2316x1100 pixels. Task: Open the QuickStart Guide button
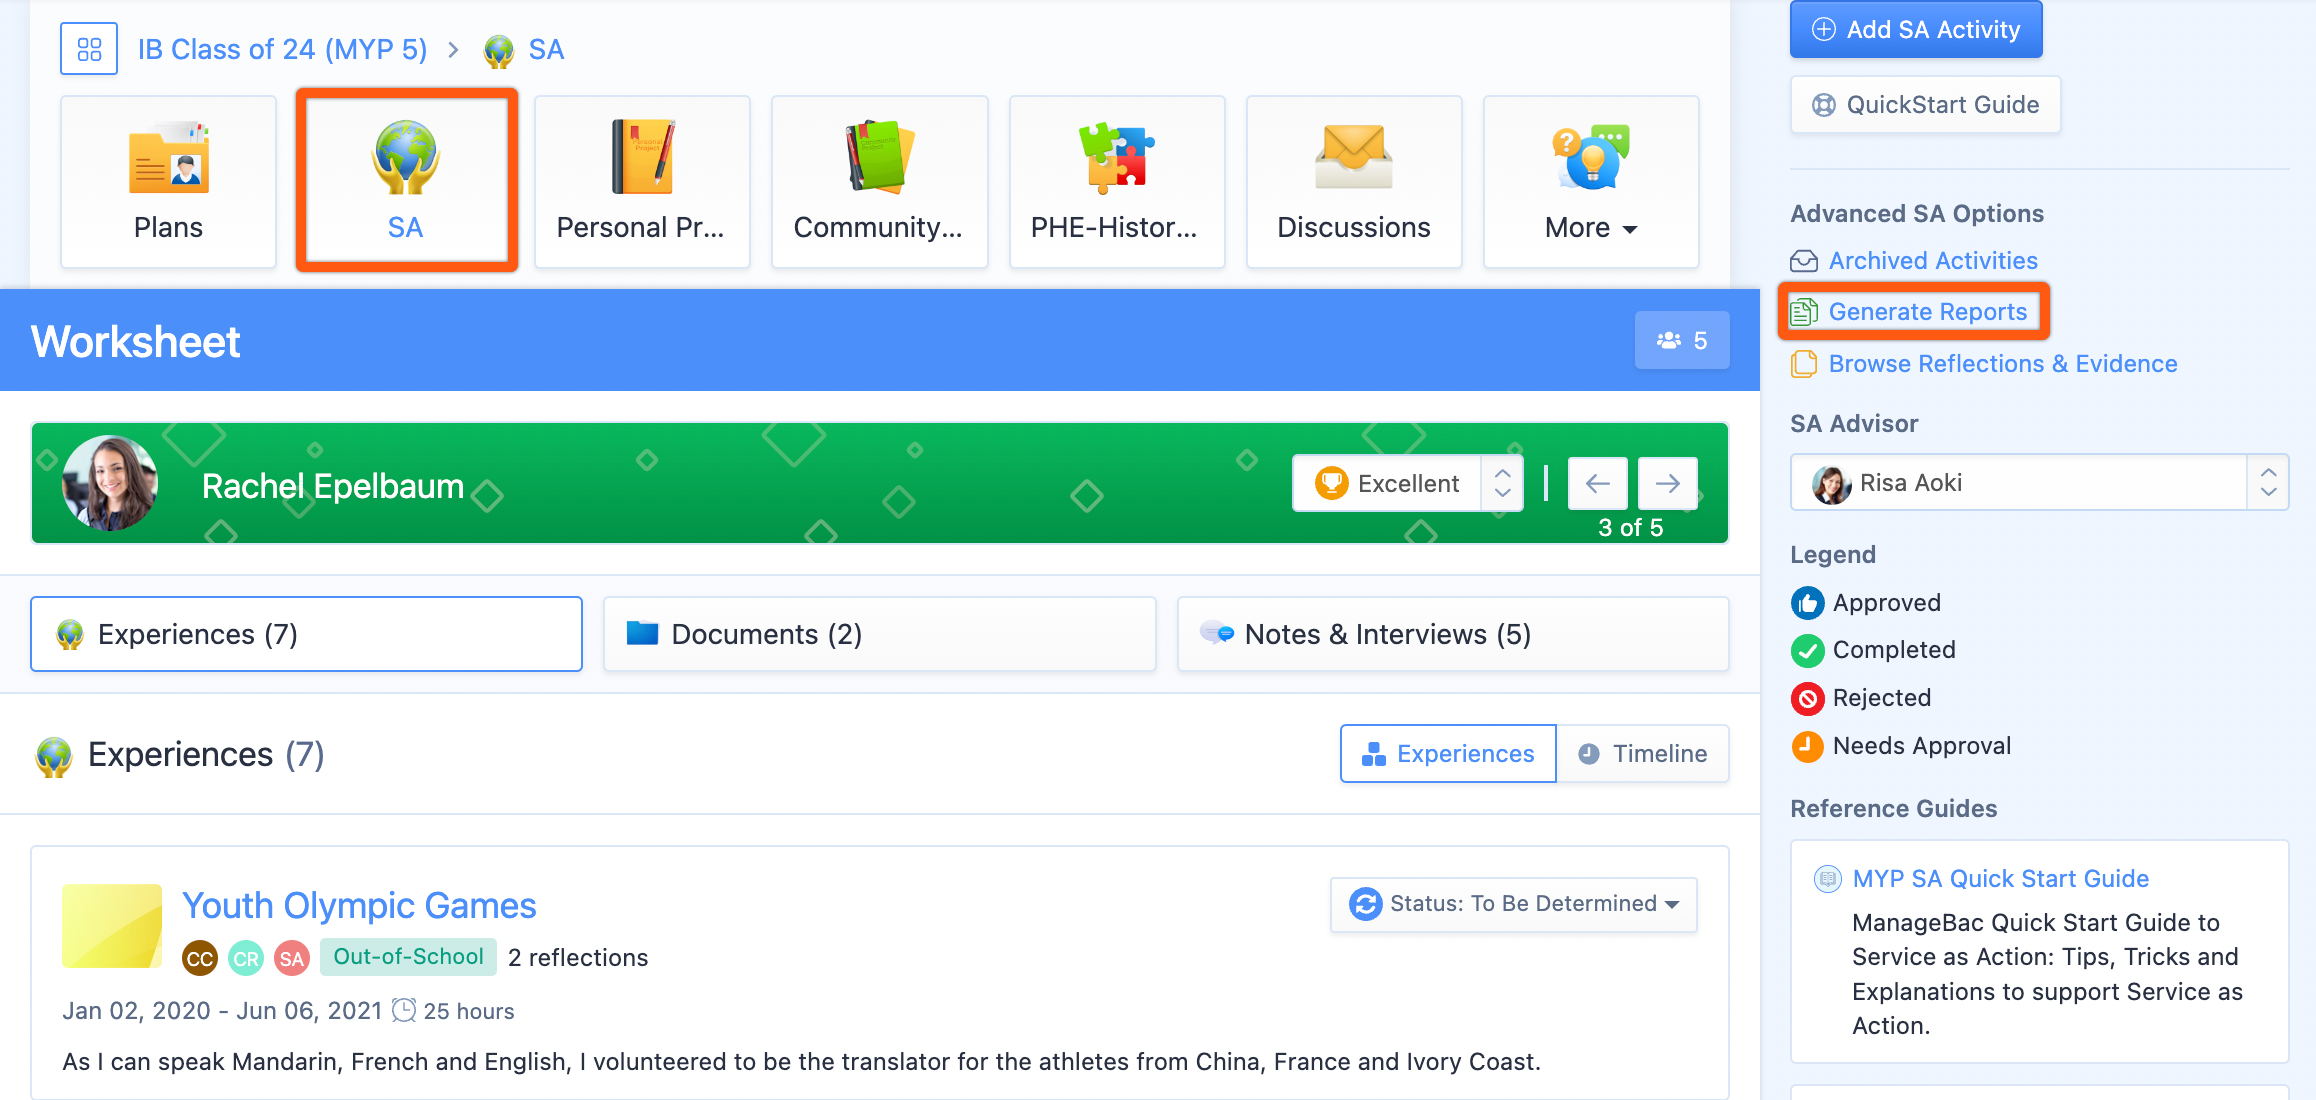1925,105
